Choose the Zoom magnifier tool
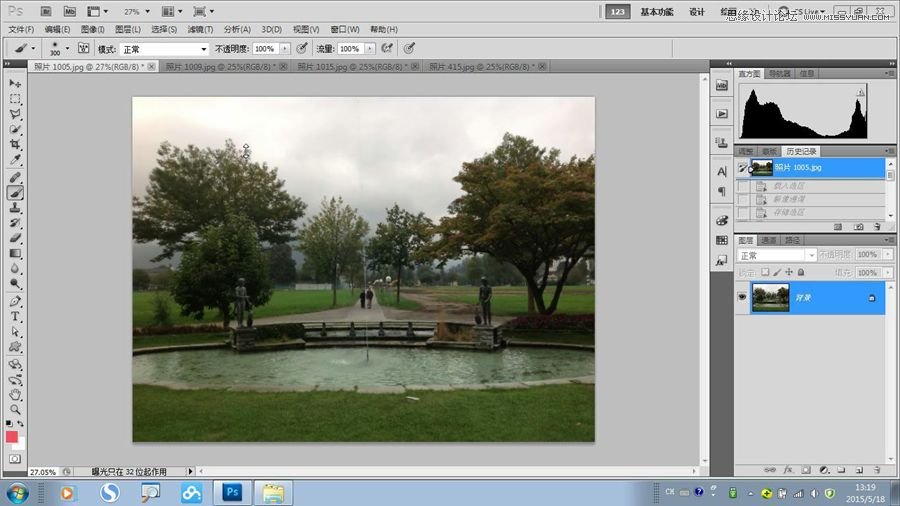Screen dimensions: 900x506 (15, 409)
